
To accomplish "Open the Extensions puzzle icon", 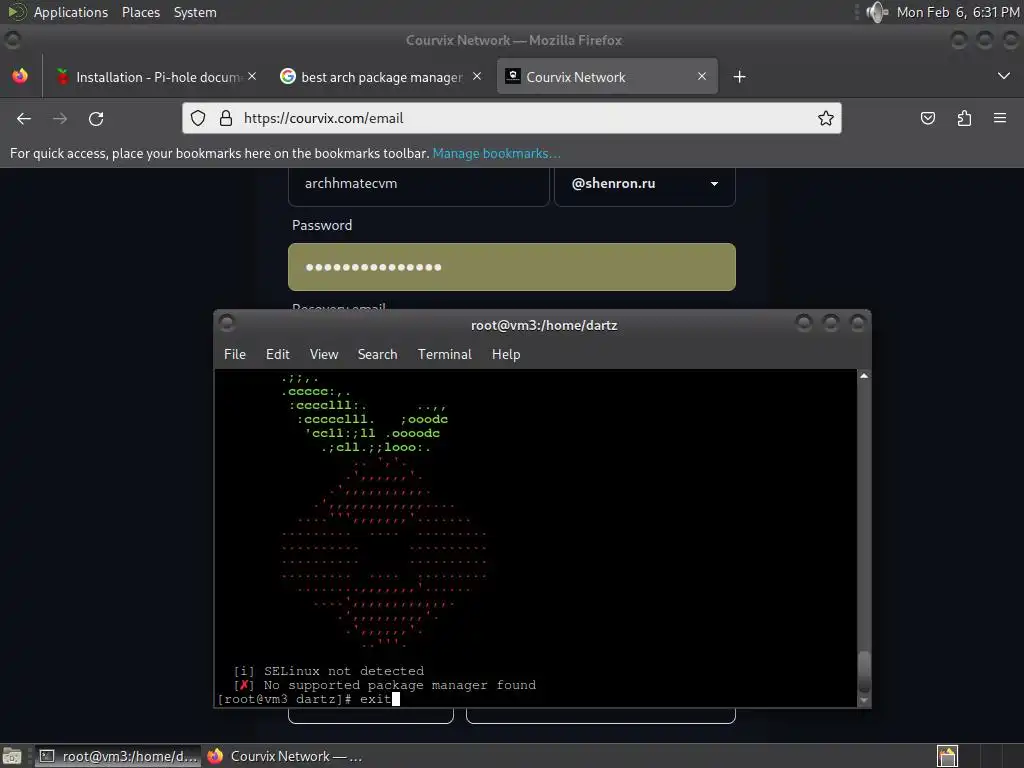I will (x=964, y=118).
